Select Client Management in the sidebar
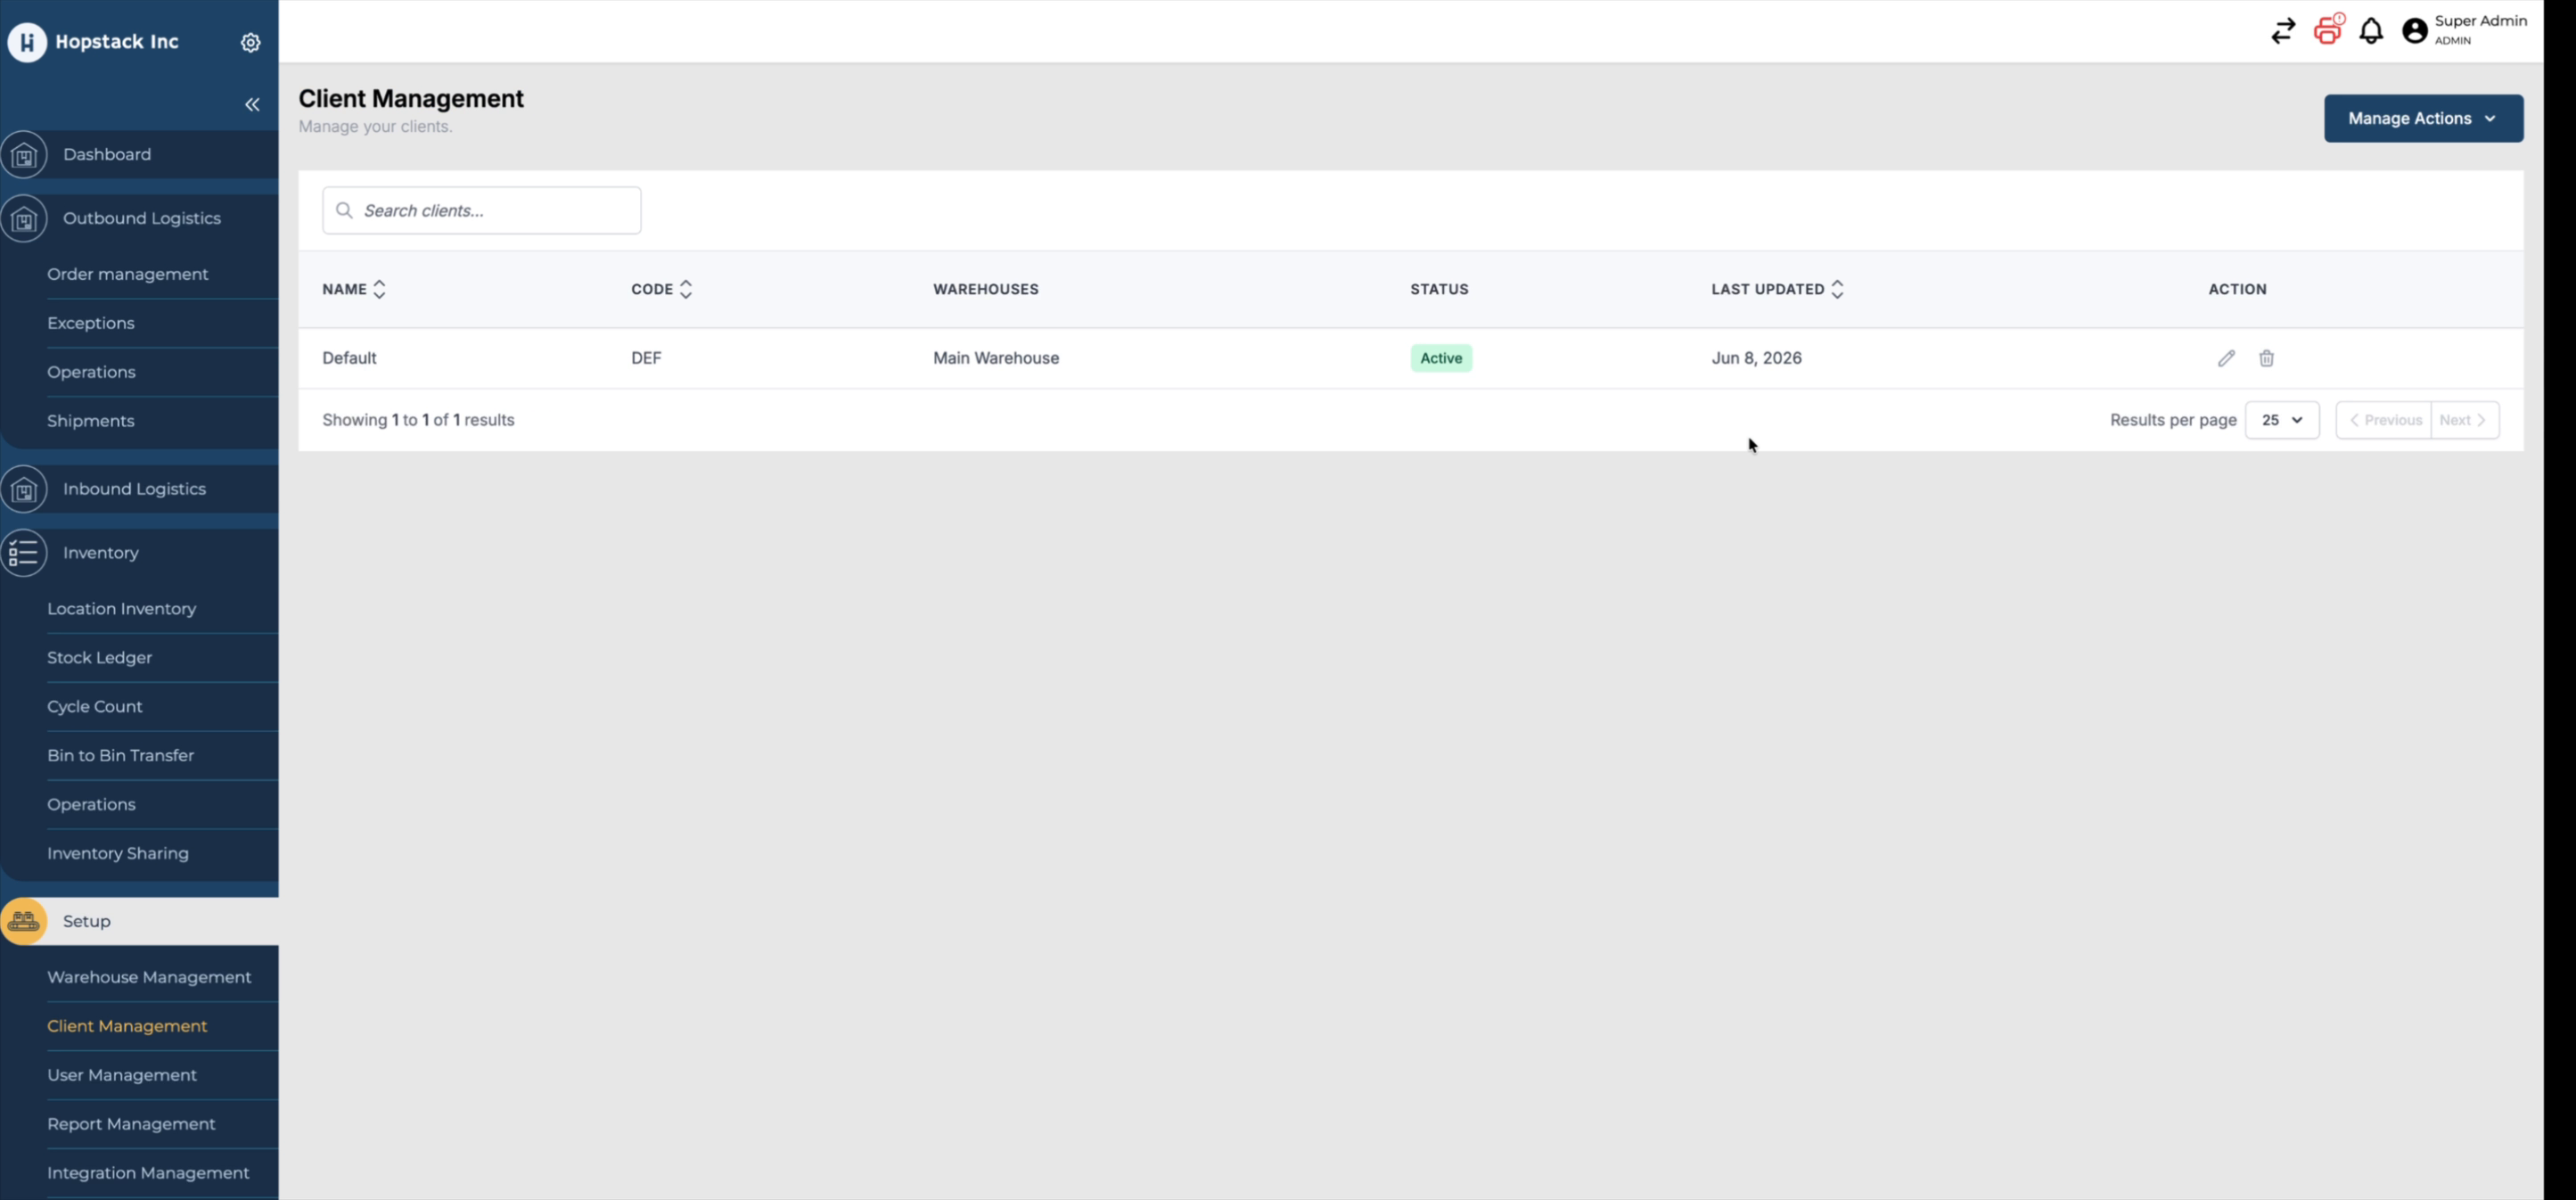Screen dimensions: 2576x1200 click(127, 1027)
